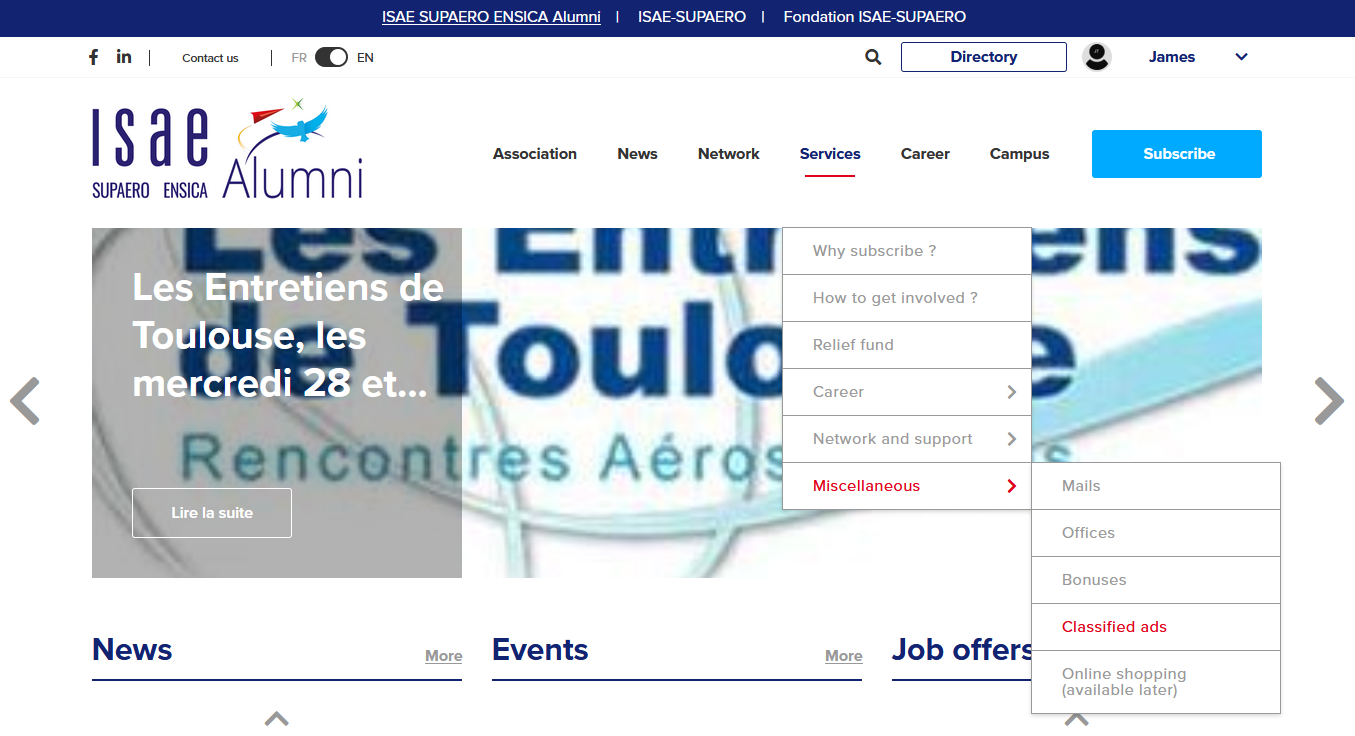
Task: Open the Contact us link
Action: pyautogui.click(x=210, y=58)
